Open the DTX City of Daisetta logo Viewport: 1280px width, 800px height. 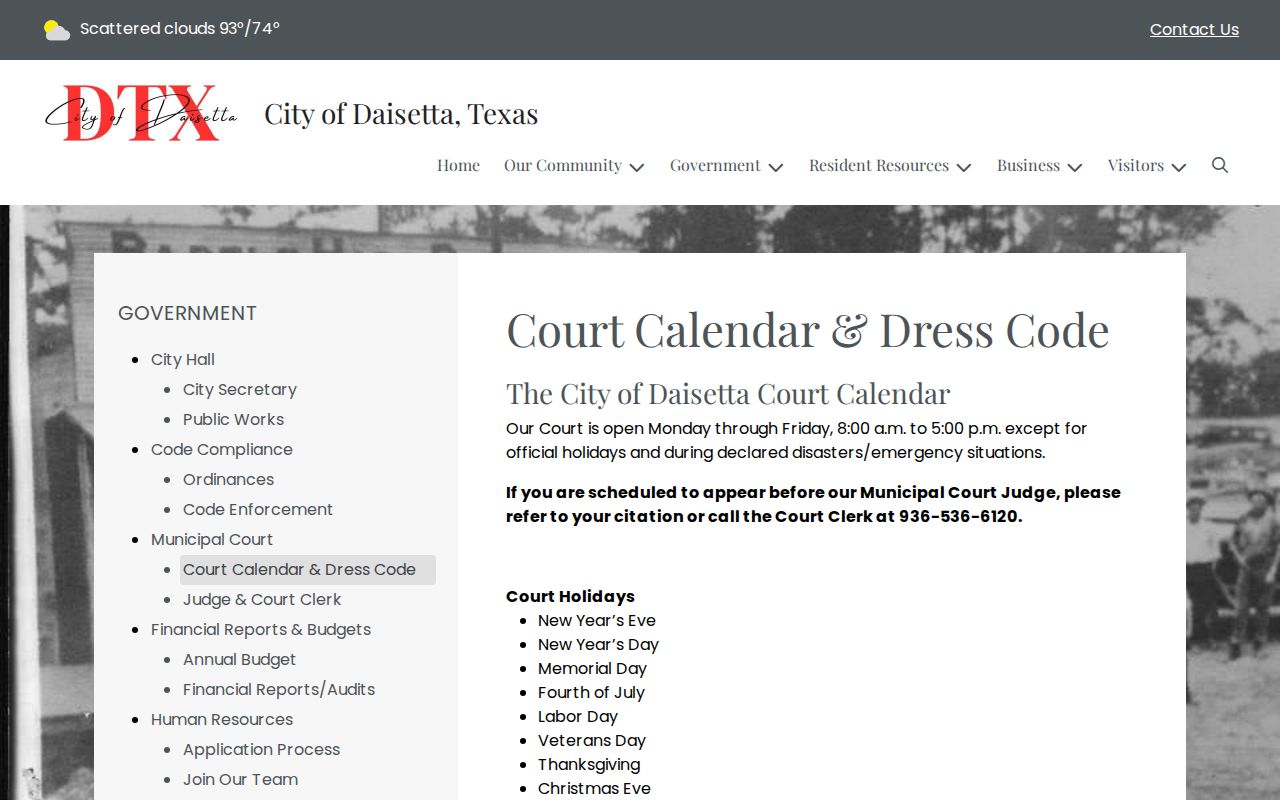141,113
